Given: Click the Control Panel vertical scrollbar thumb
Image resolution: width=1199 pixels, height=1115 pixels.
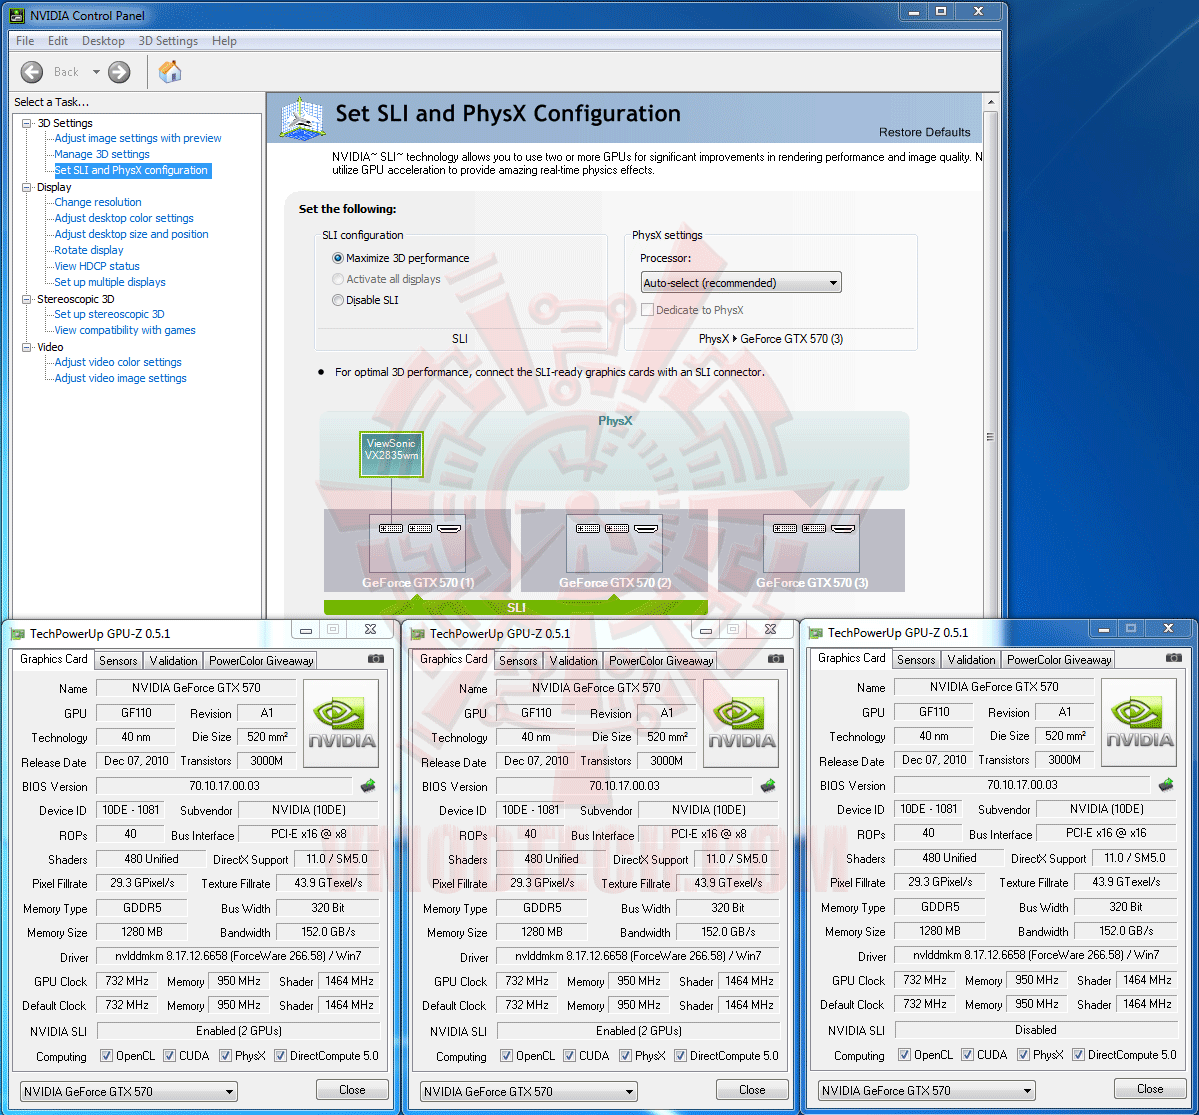Looking at the screenshot, I should (x=990, y=437).
